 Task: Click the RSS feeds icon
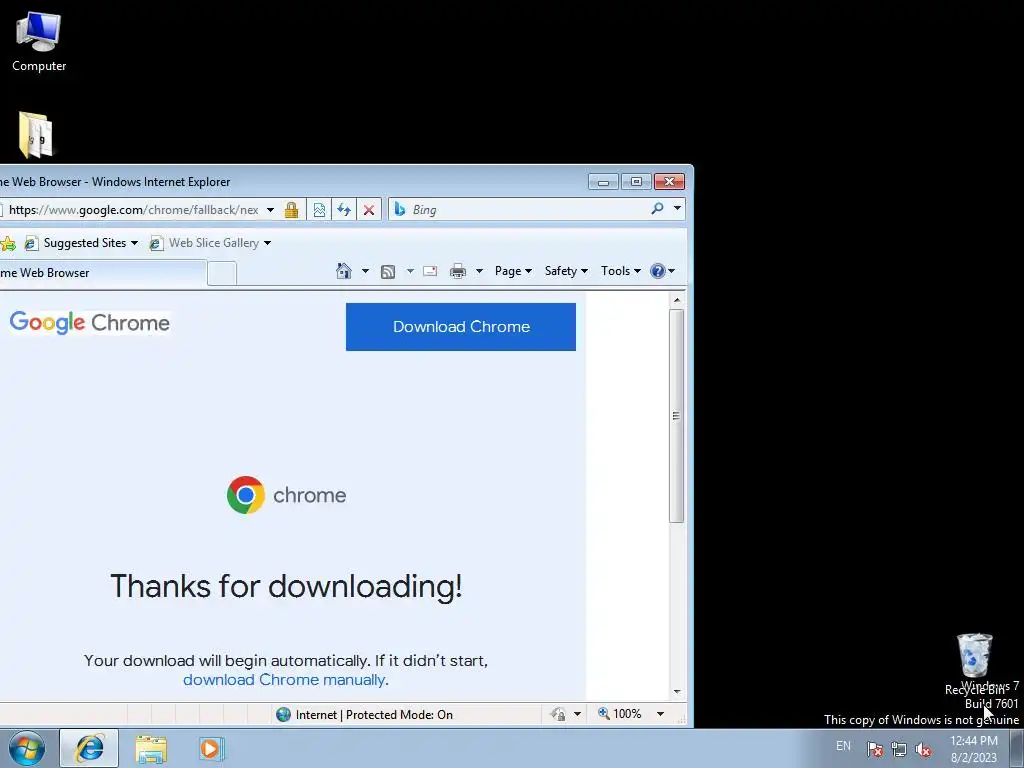388,271
